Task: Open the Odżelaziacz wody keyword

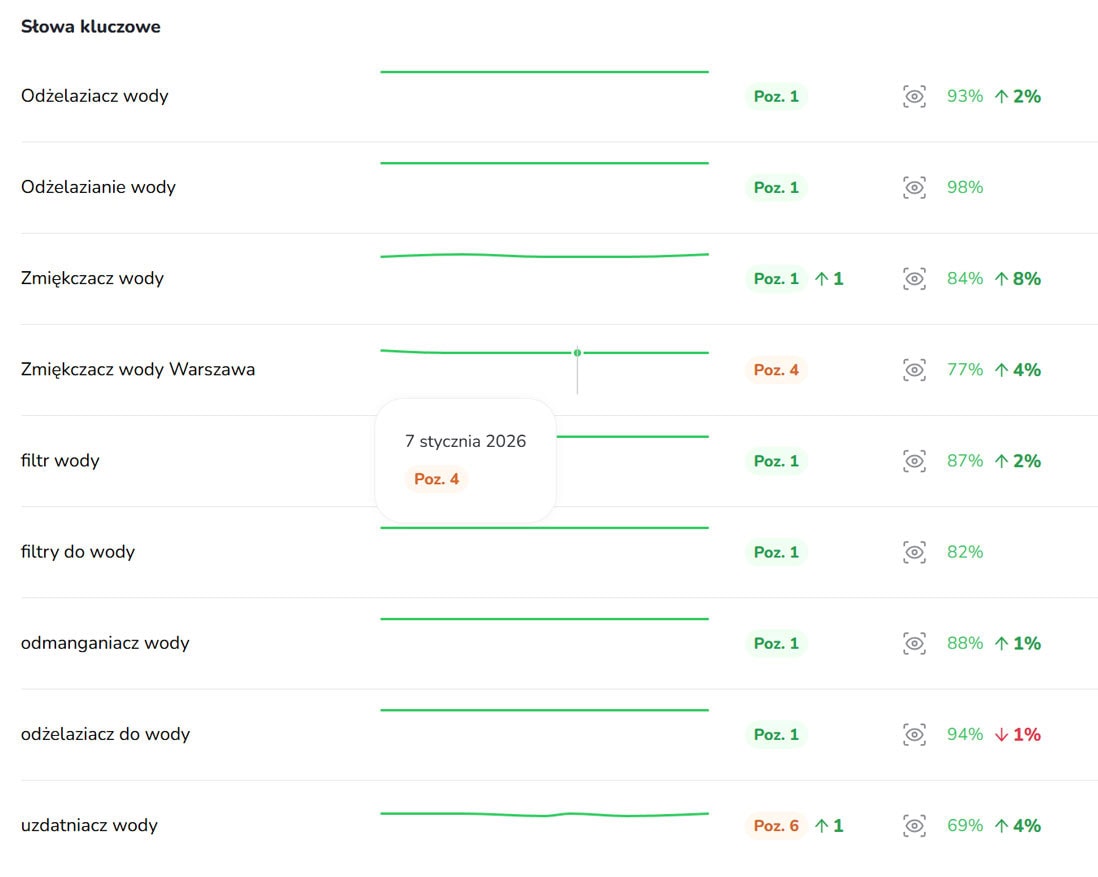Action: click(x=94, y=97)
